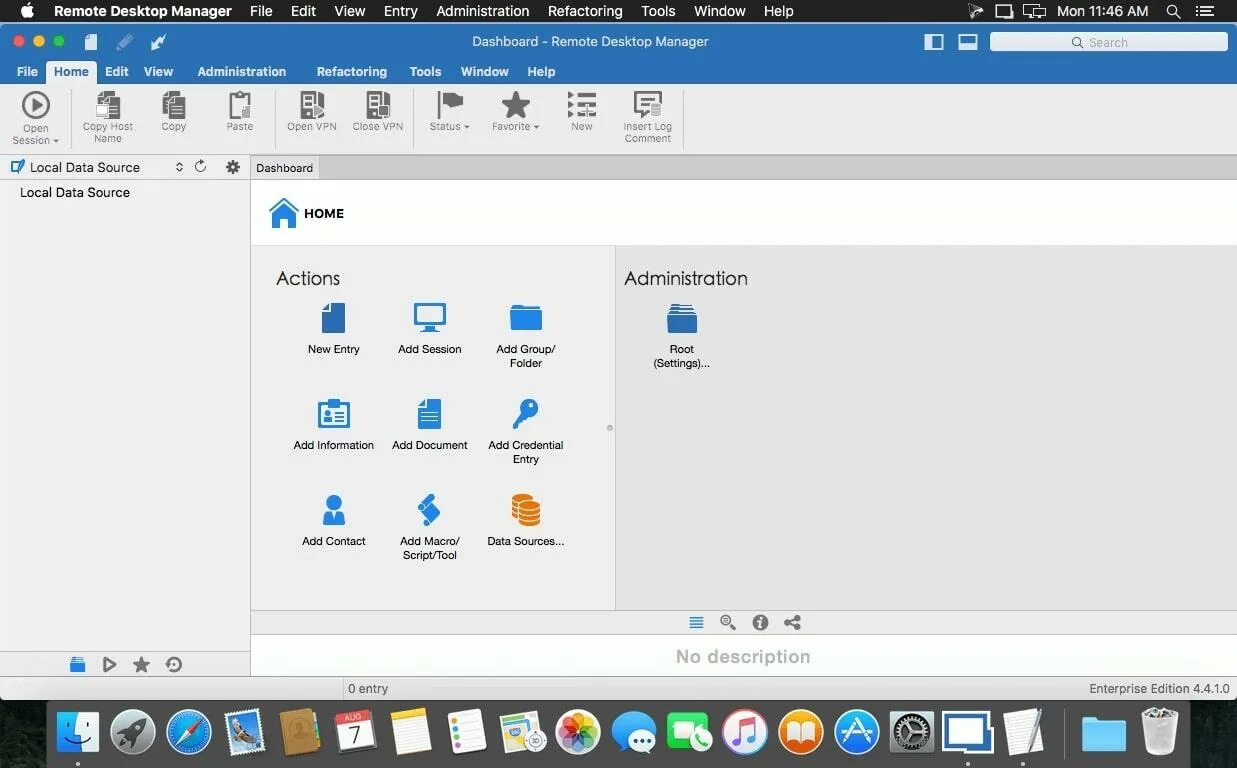This screenshot has height=768, width=1237.
Task: Click Open VPN in the ribbon
Action: coord(312,112)
